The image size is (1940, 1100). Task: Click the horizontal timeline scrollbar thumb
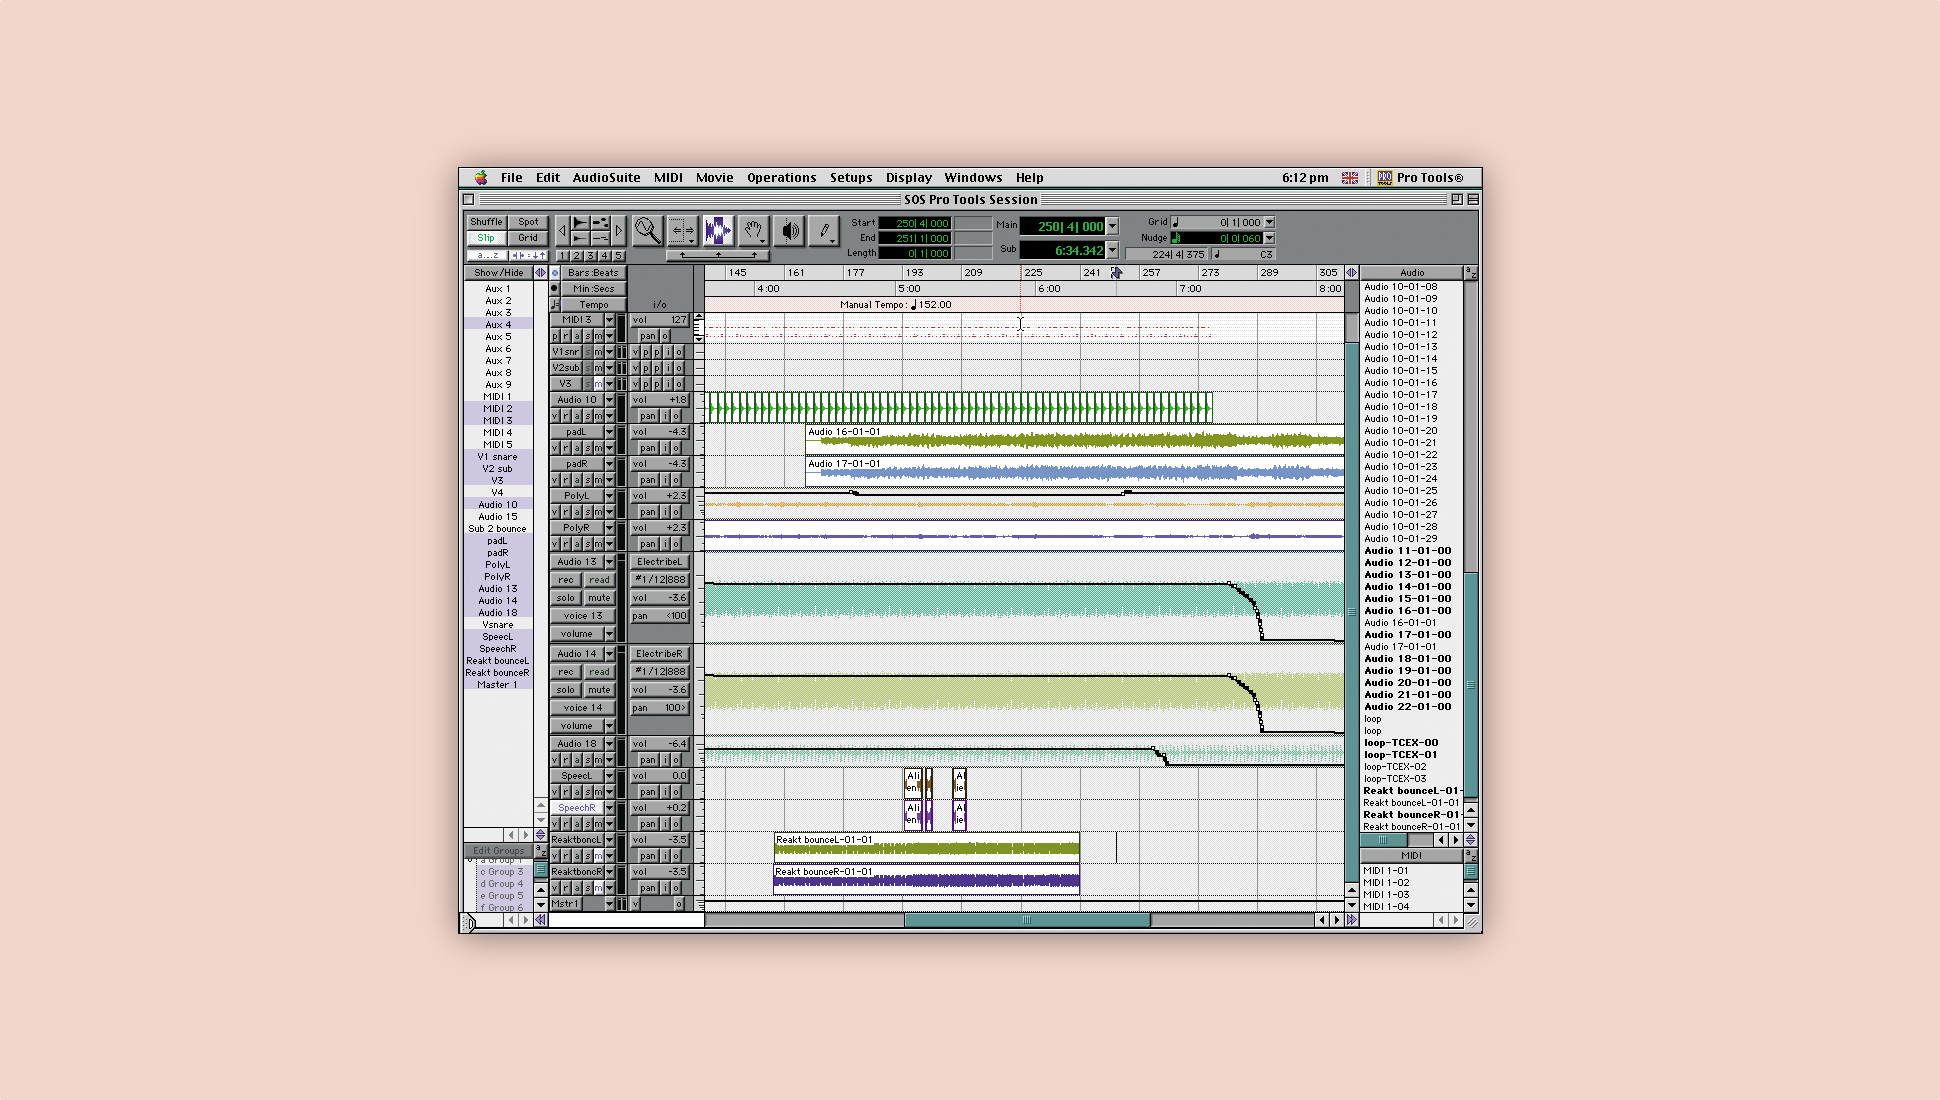click(x=1027, y=920)
